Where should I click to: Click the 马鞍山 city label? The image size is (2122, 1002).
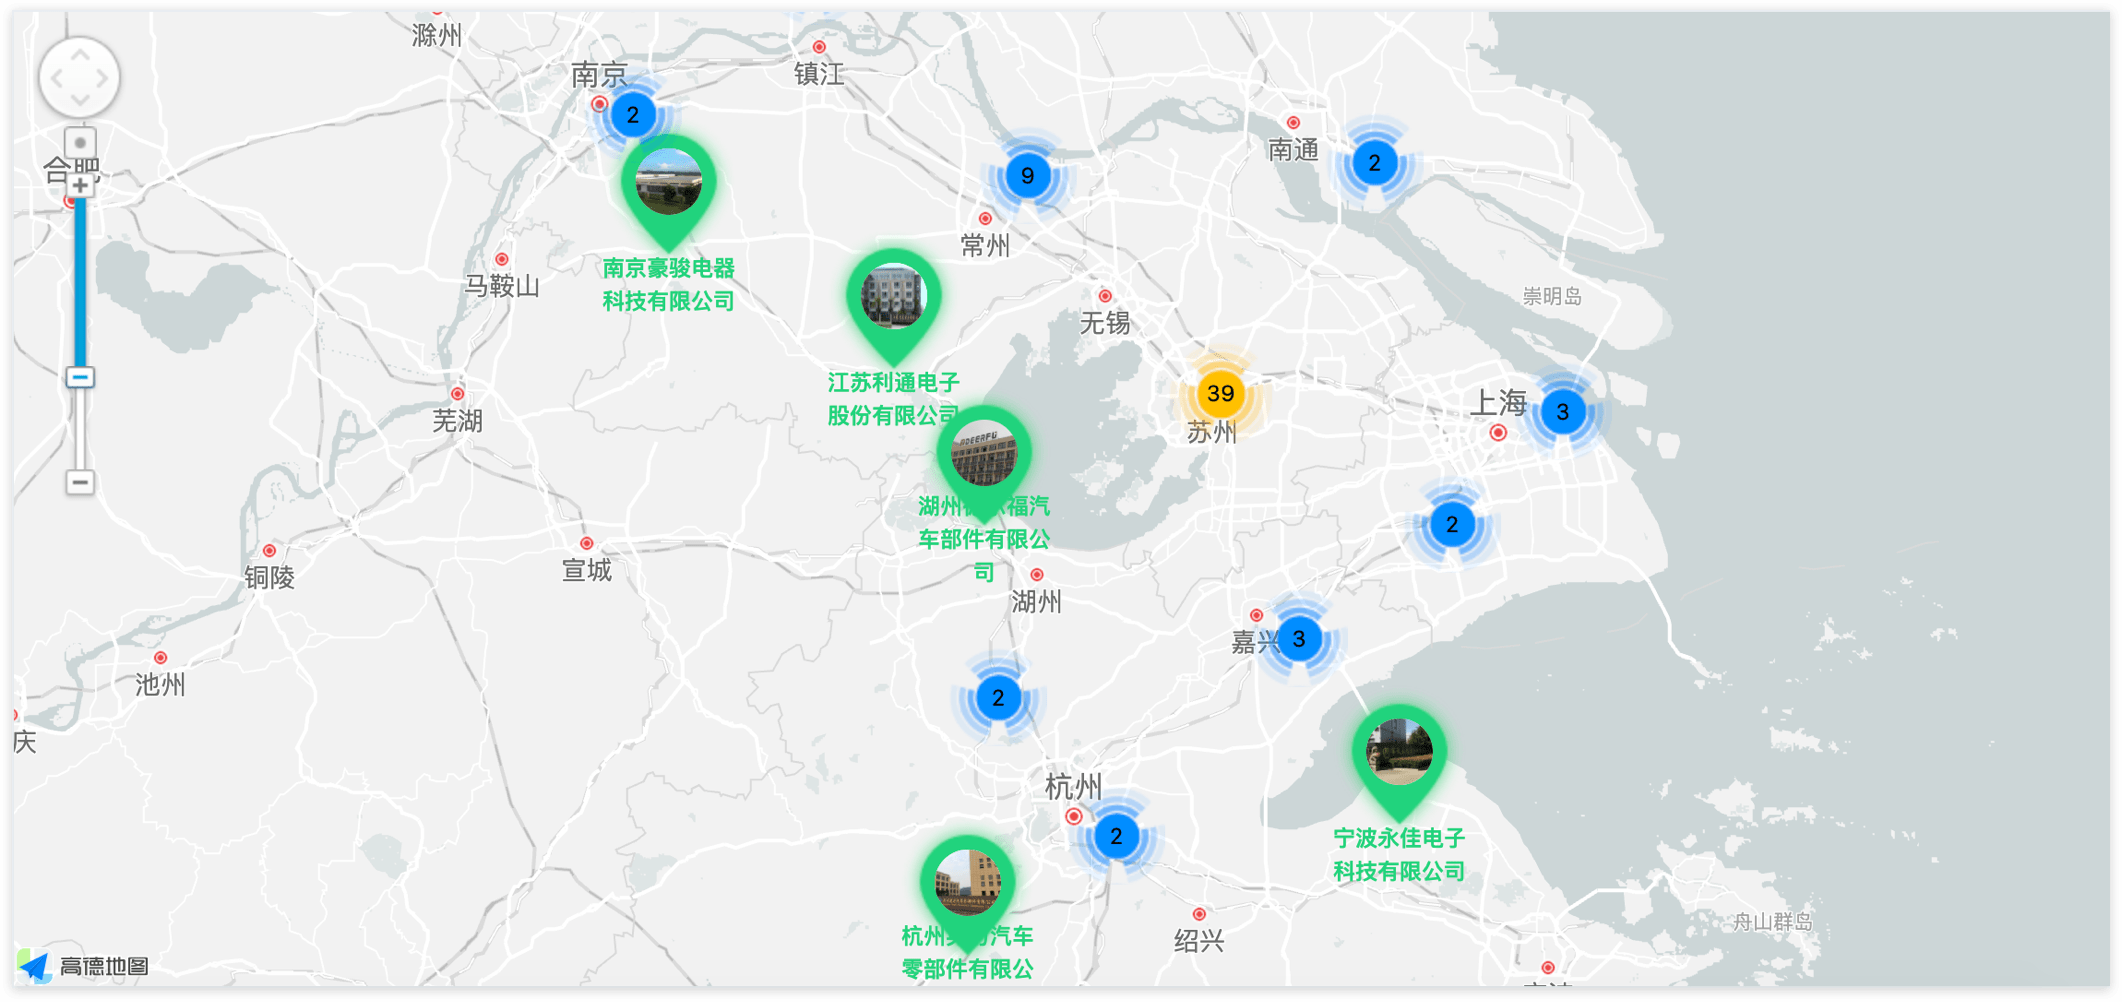[x=502, y=287]
